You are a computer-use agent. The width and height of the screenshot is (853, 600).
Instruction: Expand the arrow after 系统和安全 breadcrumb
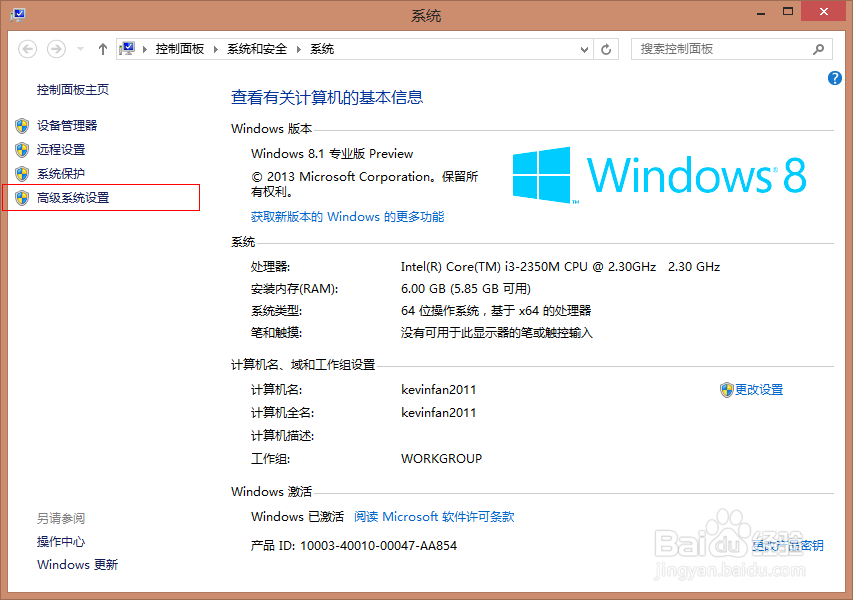coord(299,50)
